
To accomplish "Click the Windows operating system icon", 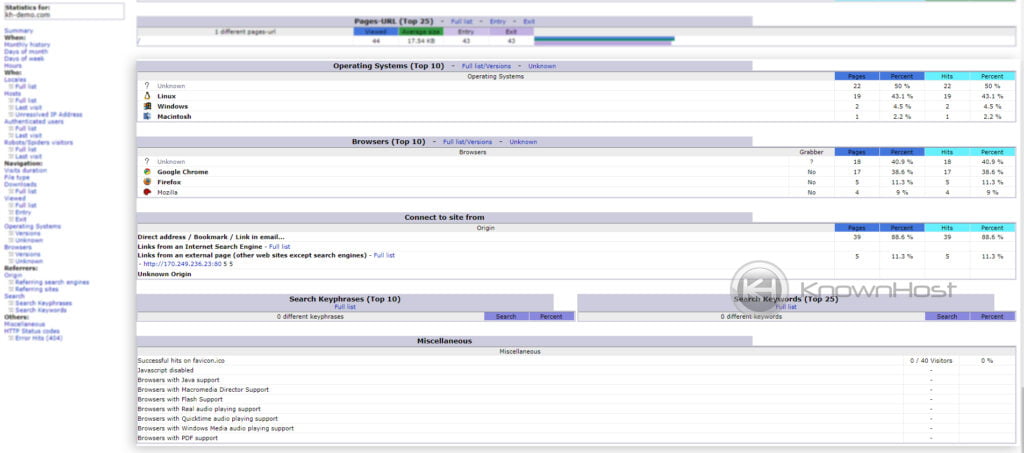I will coord(147,106).
